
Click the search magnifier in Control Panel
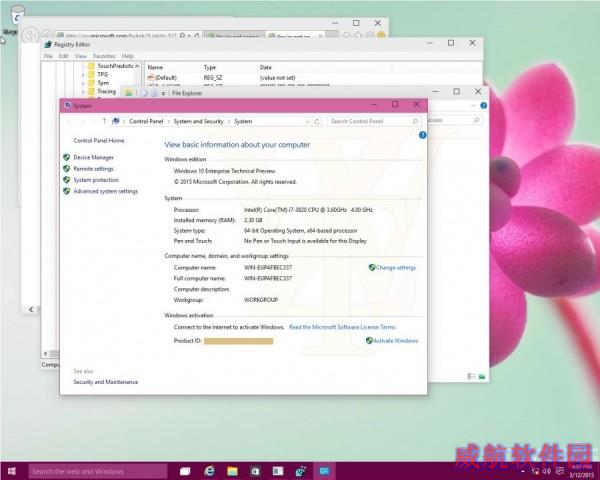pos(416,121)
